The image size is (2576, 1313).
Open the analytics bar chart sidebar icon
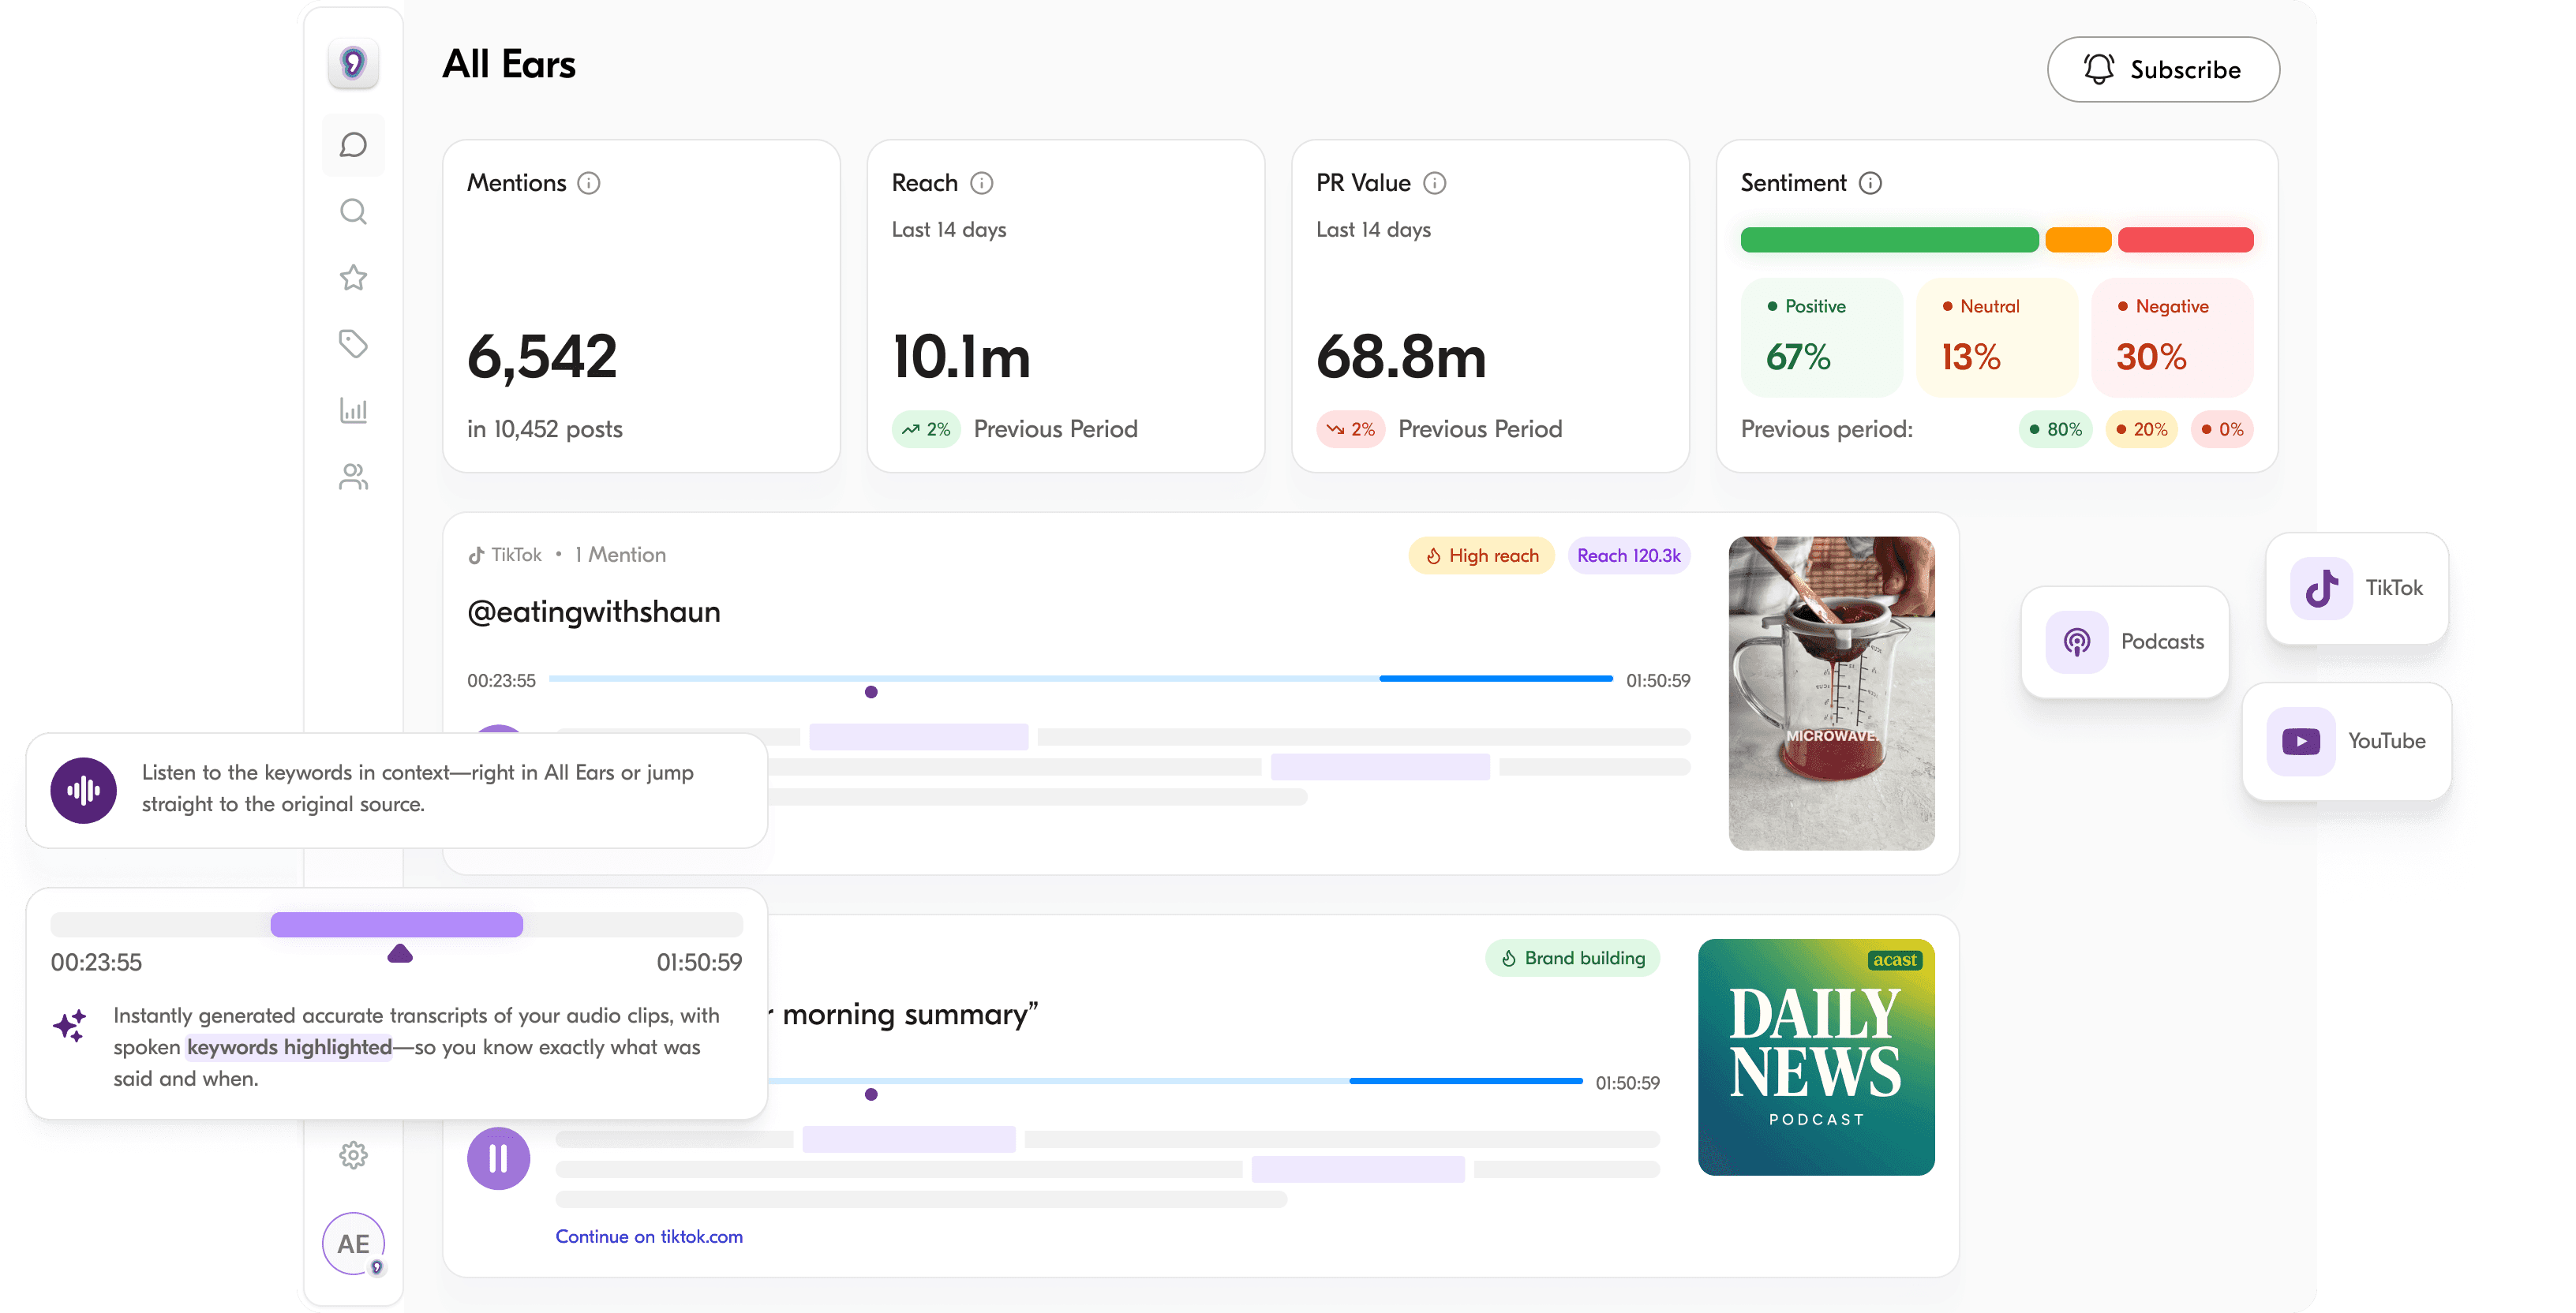click(x=353, y=410)
